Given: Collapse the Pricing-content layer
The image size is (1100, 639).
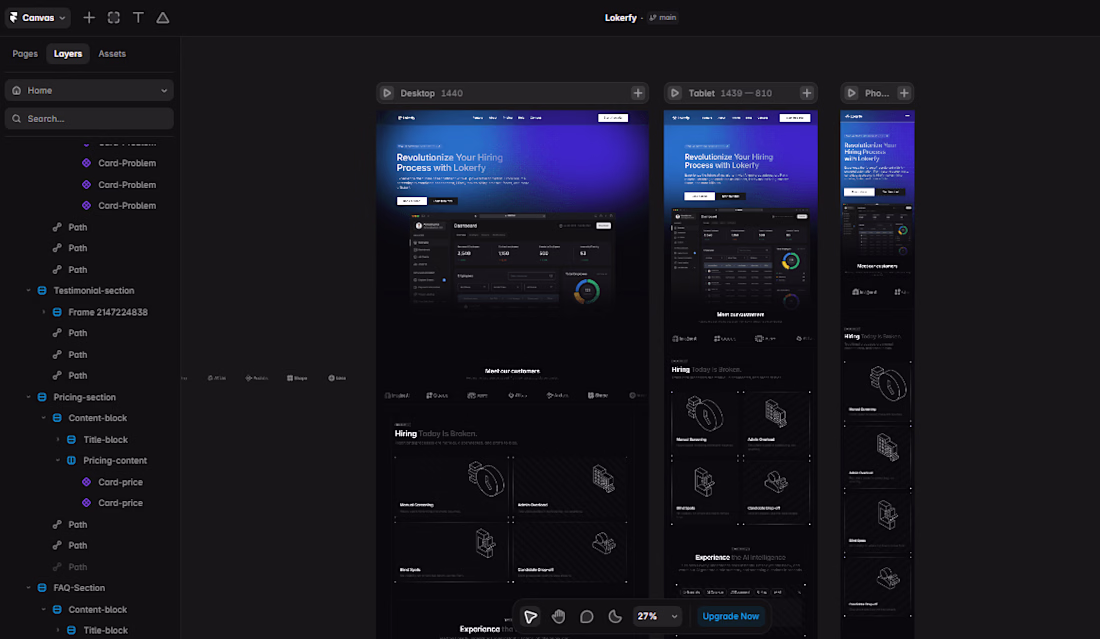Looking at the screenshot, I should pos(58,461).
